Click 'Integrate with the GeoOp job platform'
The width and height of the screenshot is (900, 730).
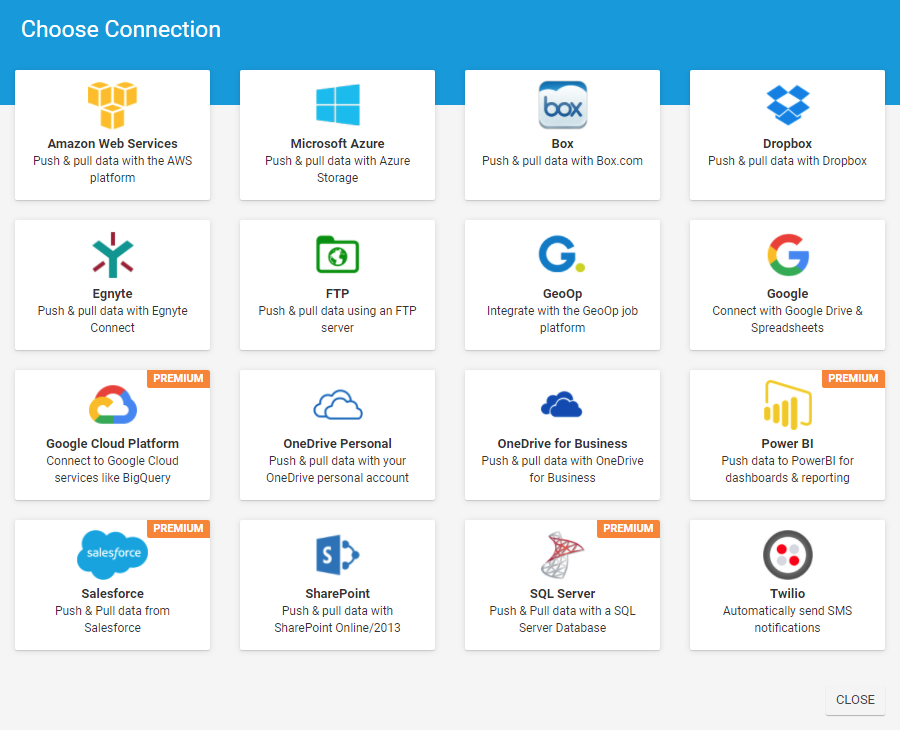pos(562,319)
